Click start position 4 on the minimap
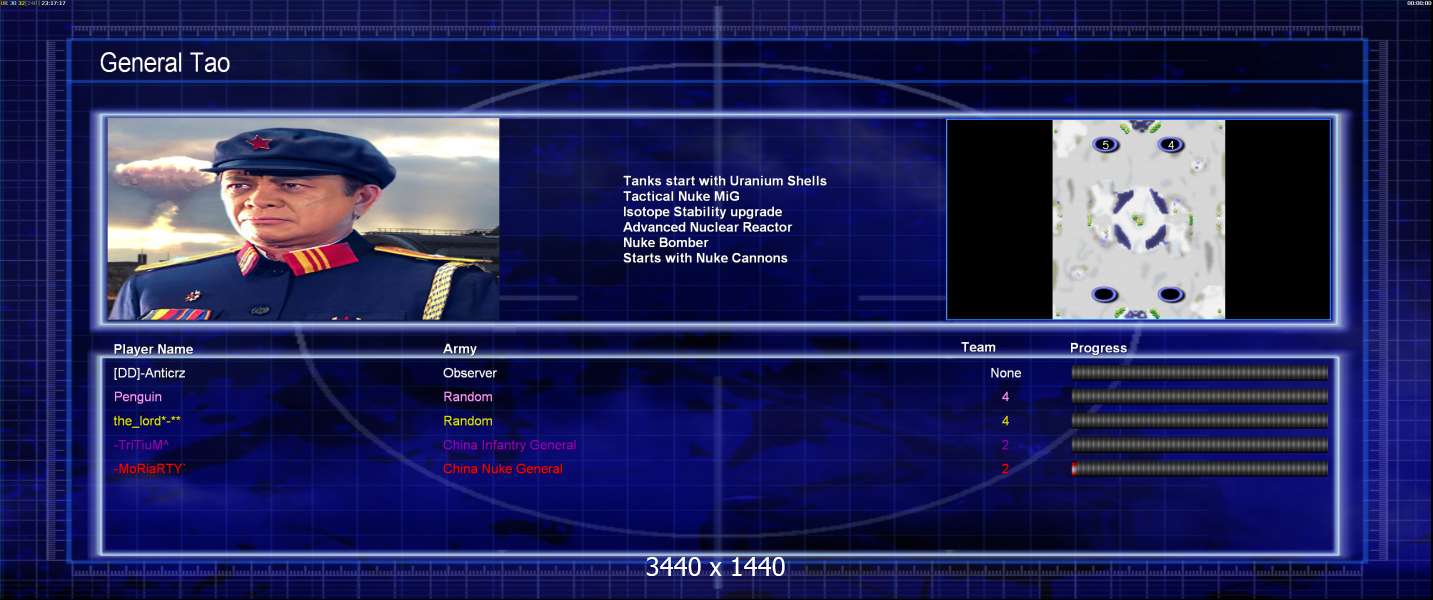This screenshot has height=600, width=1433. (x=1171, y=145)
